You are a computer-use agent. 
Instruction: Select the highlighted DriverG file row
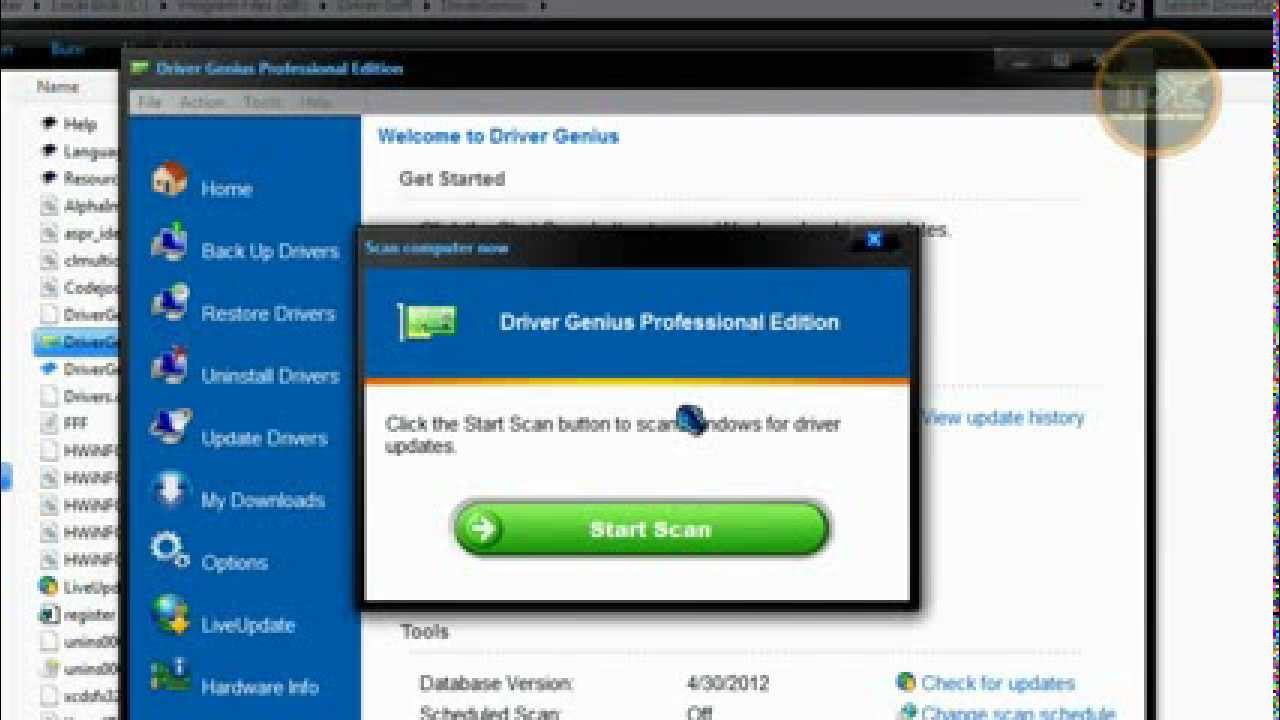pyautogui.click(x=78, y=341)
